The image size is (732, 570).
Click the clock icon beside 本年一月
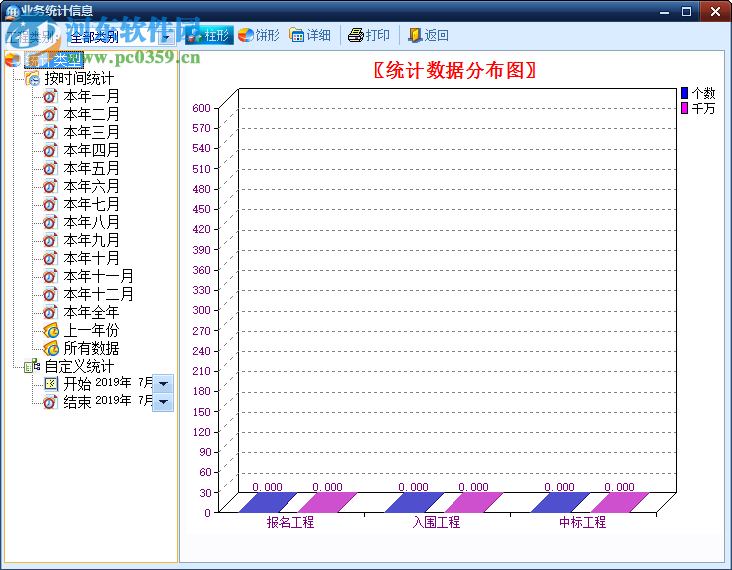tap(50, 96)
